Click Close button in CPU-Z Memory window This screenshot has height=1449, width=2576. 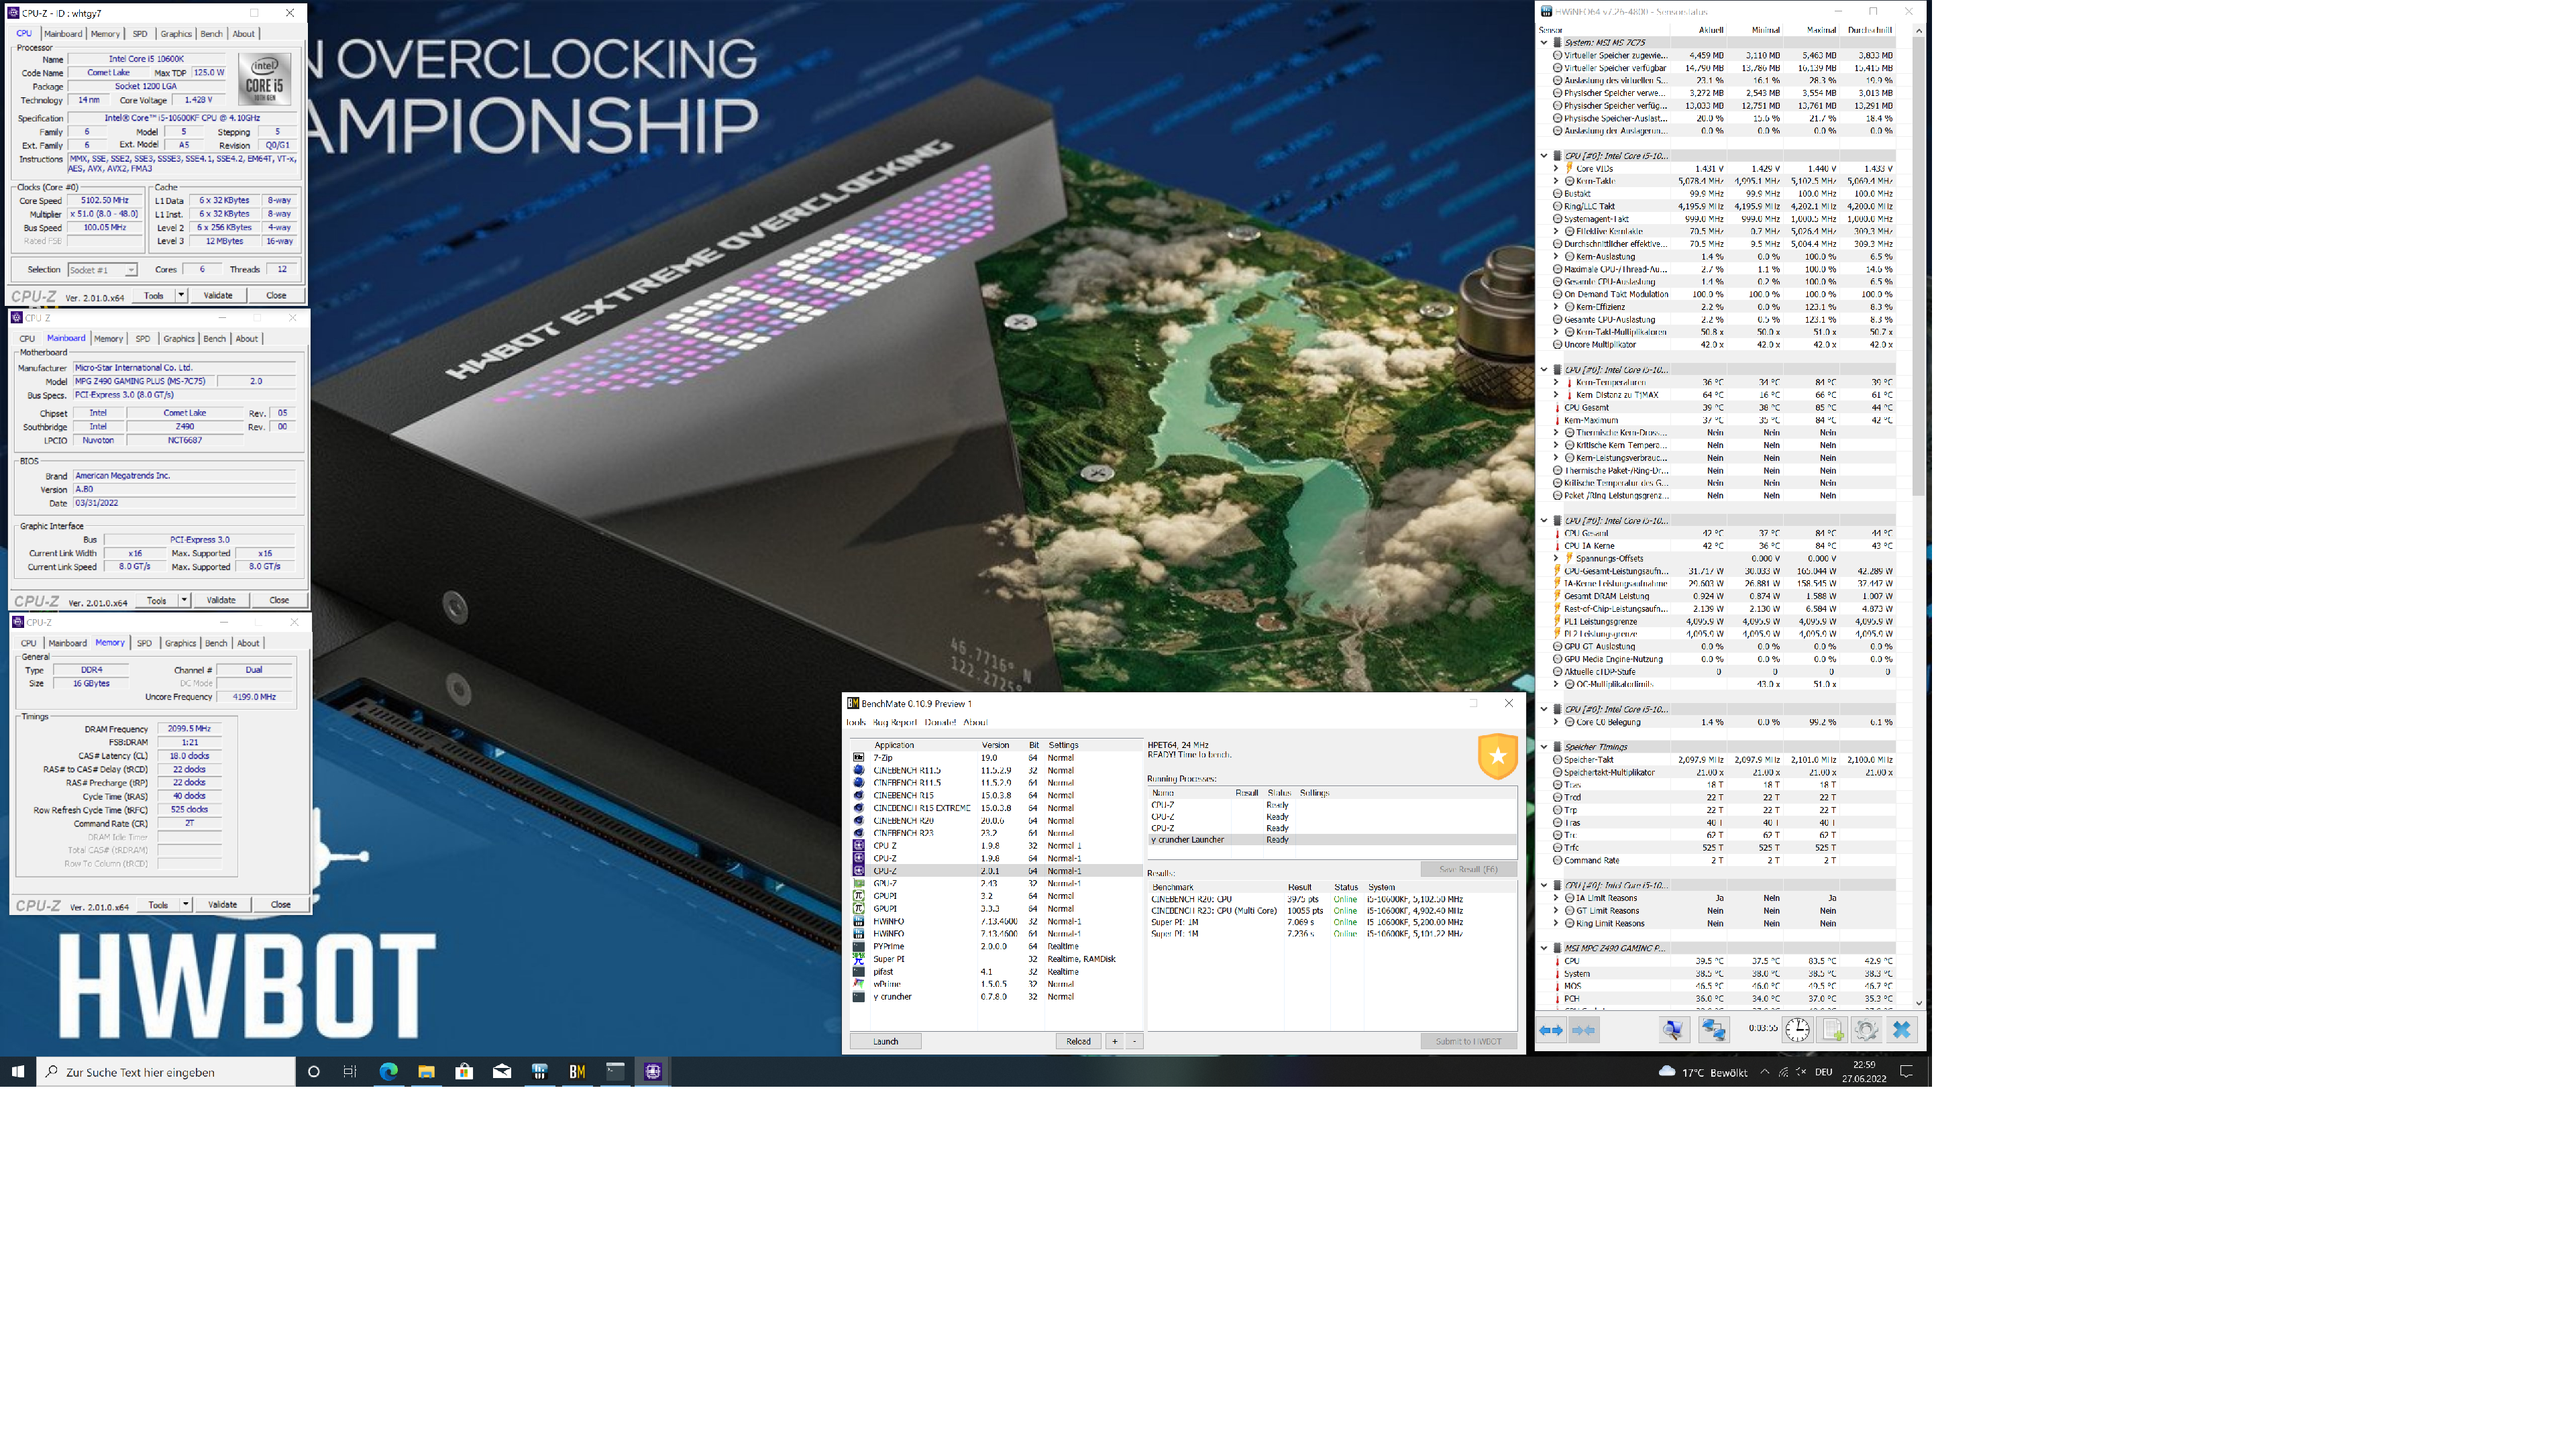(280, 904)
